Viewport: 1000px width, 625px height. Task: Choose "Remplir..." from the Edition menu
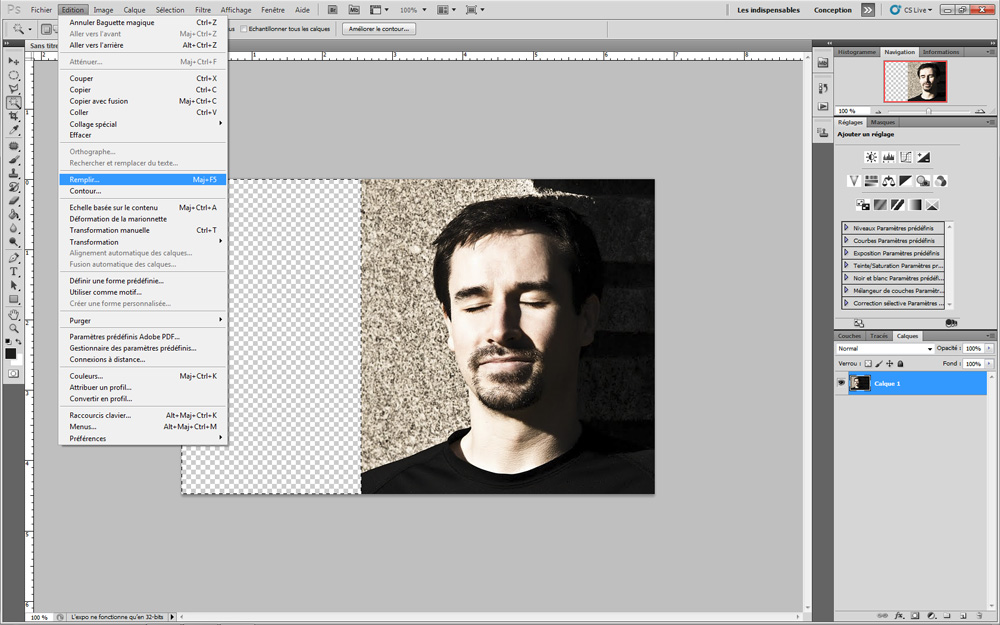pos(85,180)
